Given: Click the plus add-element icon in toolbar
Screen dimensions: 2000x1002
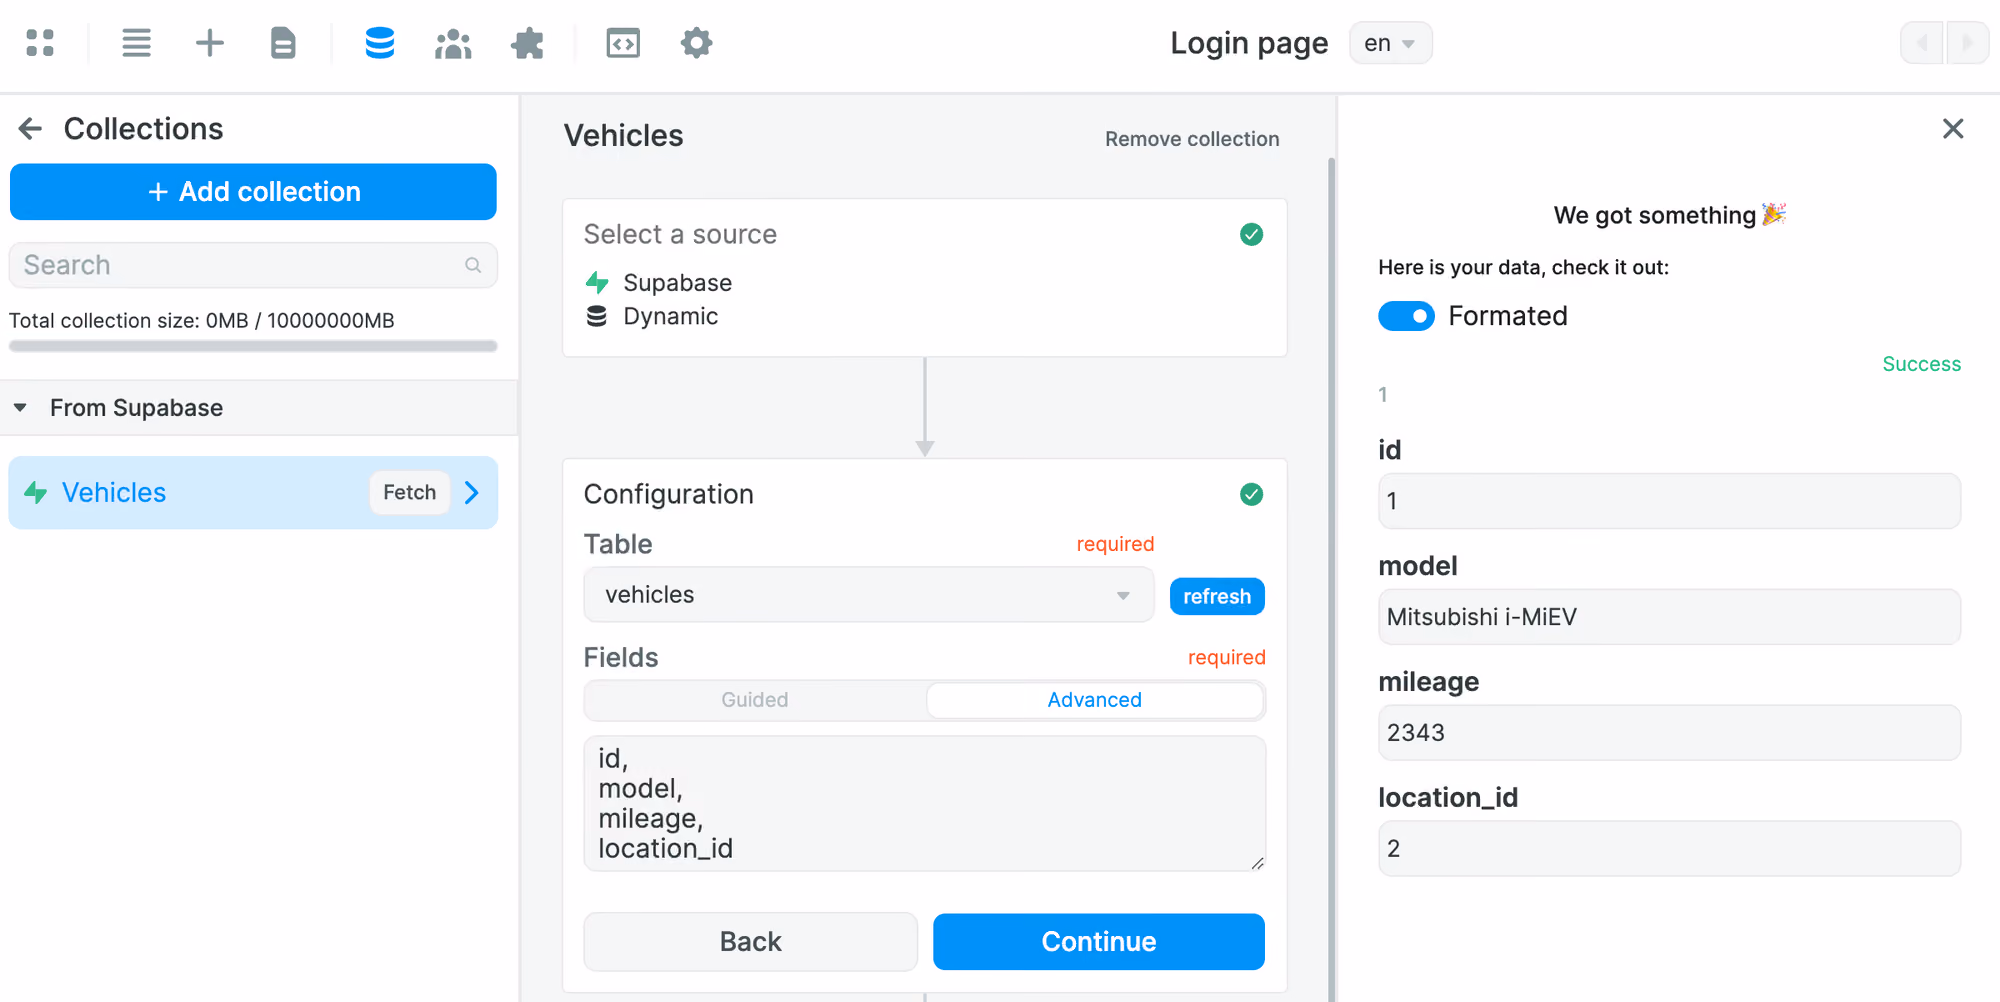Looking at the screenshot, I should point(210,43).
